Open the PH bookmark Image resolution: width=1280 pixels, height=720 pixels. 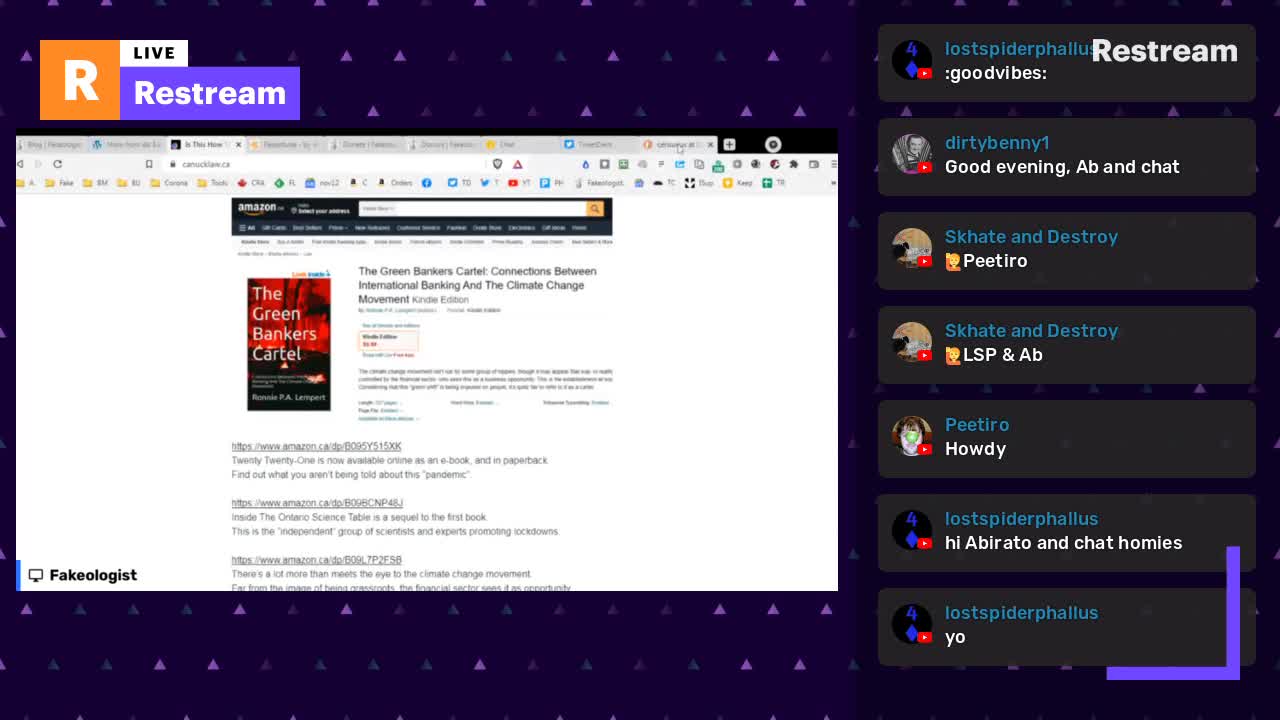coord(551,183)
